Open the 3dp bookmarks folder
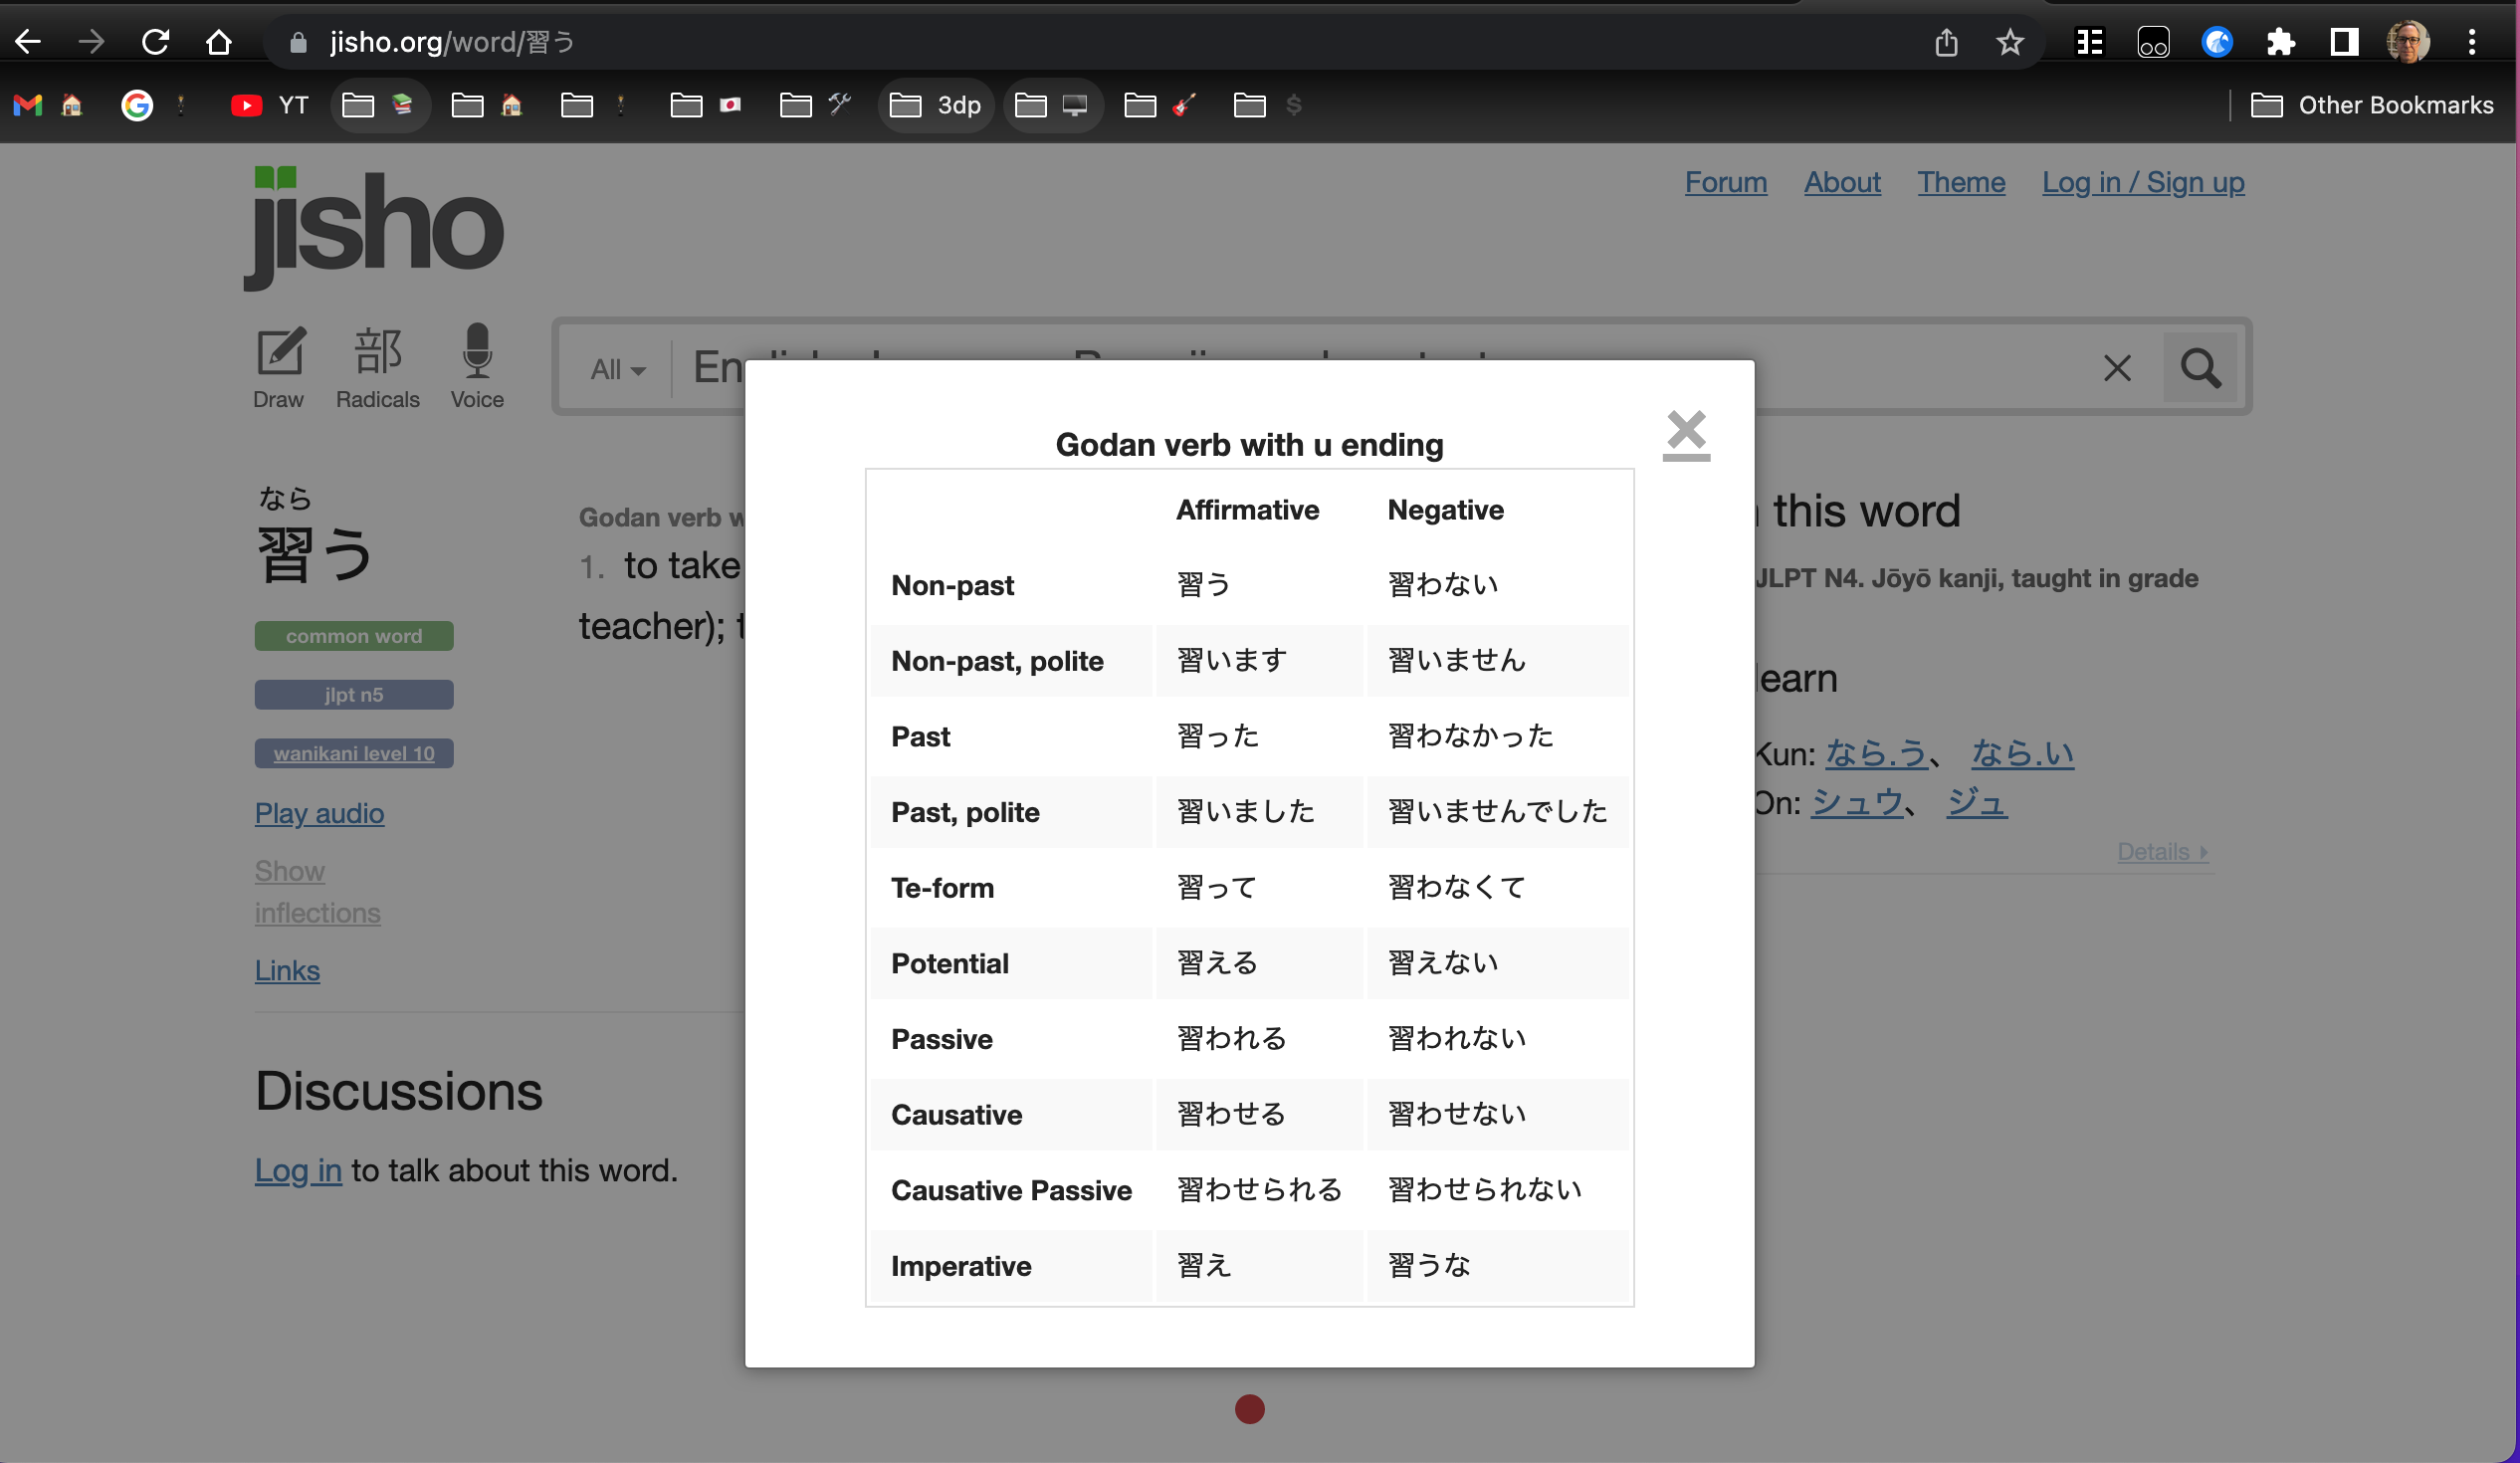Viewport: 2520px width, 1463px height. click(x=936, y=105)
